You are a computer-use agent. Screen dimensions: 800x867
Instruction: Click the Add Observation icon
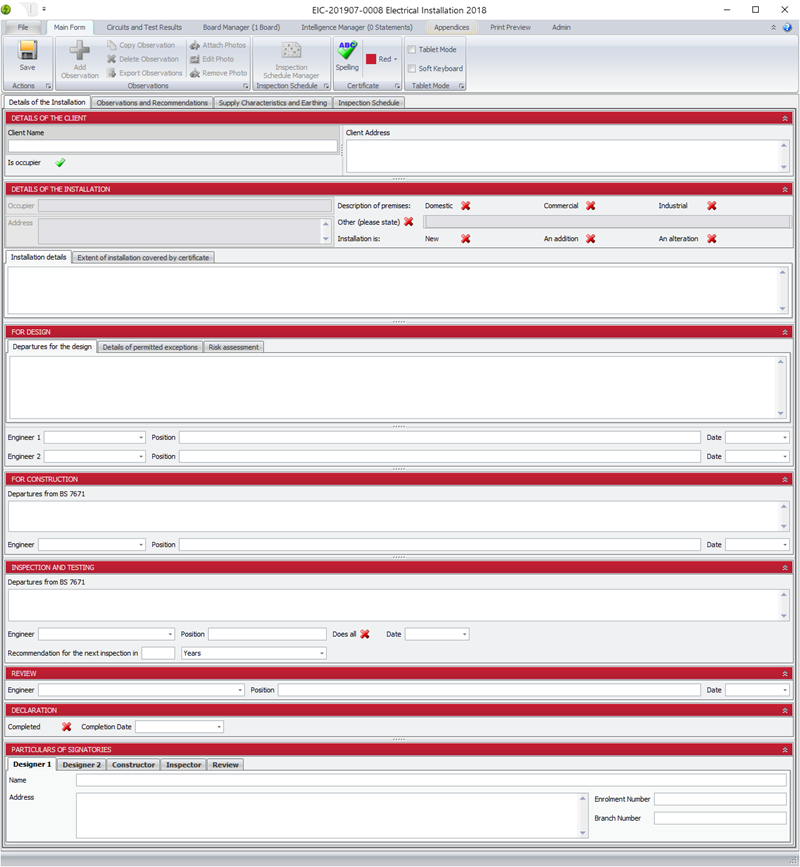[79, 52]
